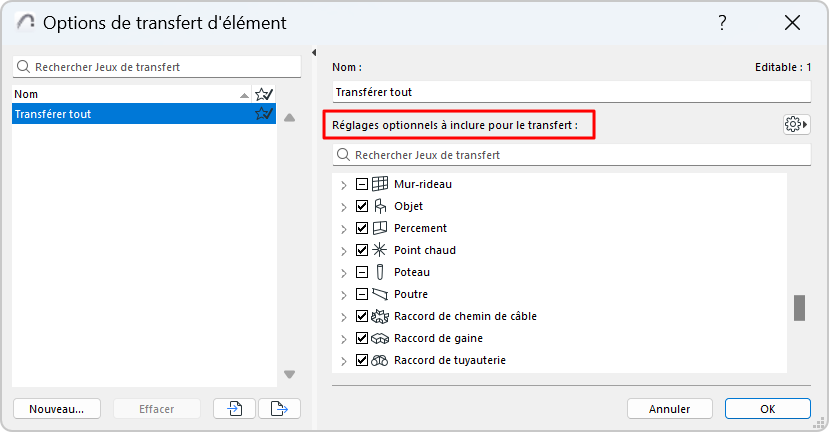The height and width of the screenshot is (432, 829).
Task: Toggle the Poteau checkbox
Action: tap(362, 272)
